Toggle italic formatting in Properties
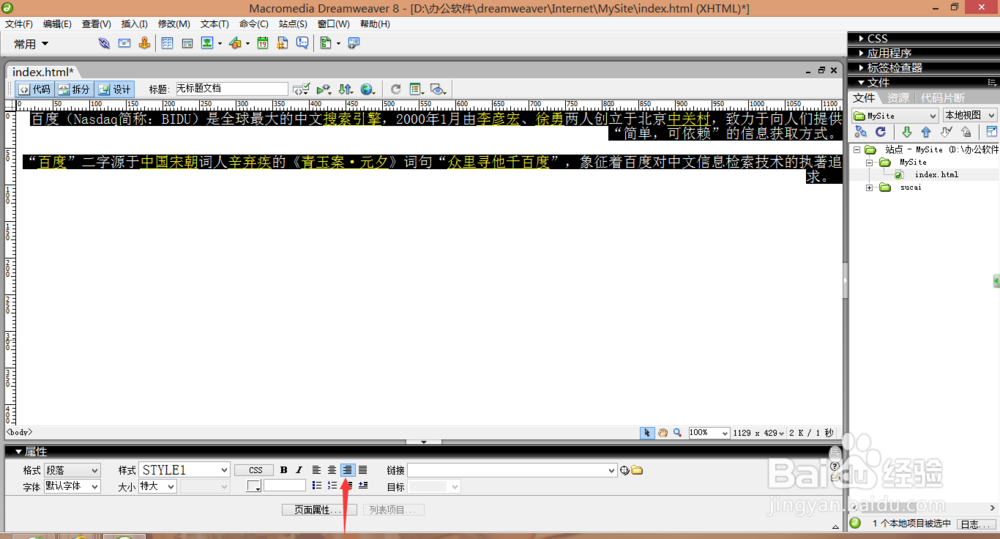The height and width of the screenshot is (539, 1000). (x=298, y=470)
